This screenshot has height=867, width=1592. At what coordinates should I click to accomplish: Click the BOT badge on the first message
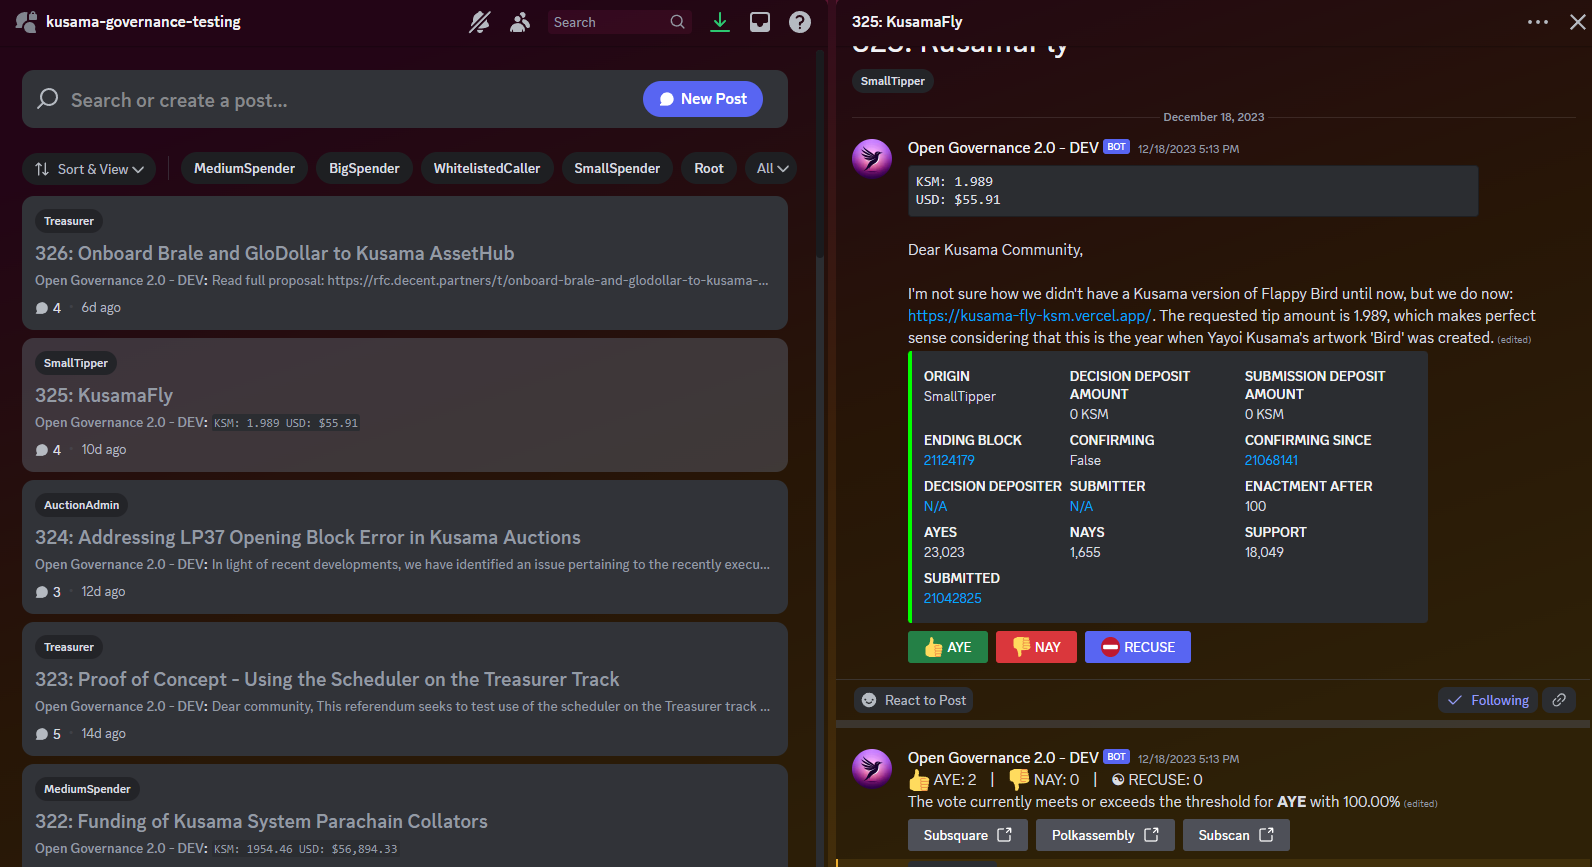[1116, 147]
